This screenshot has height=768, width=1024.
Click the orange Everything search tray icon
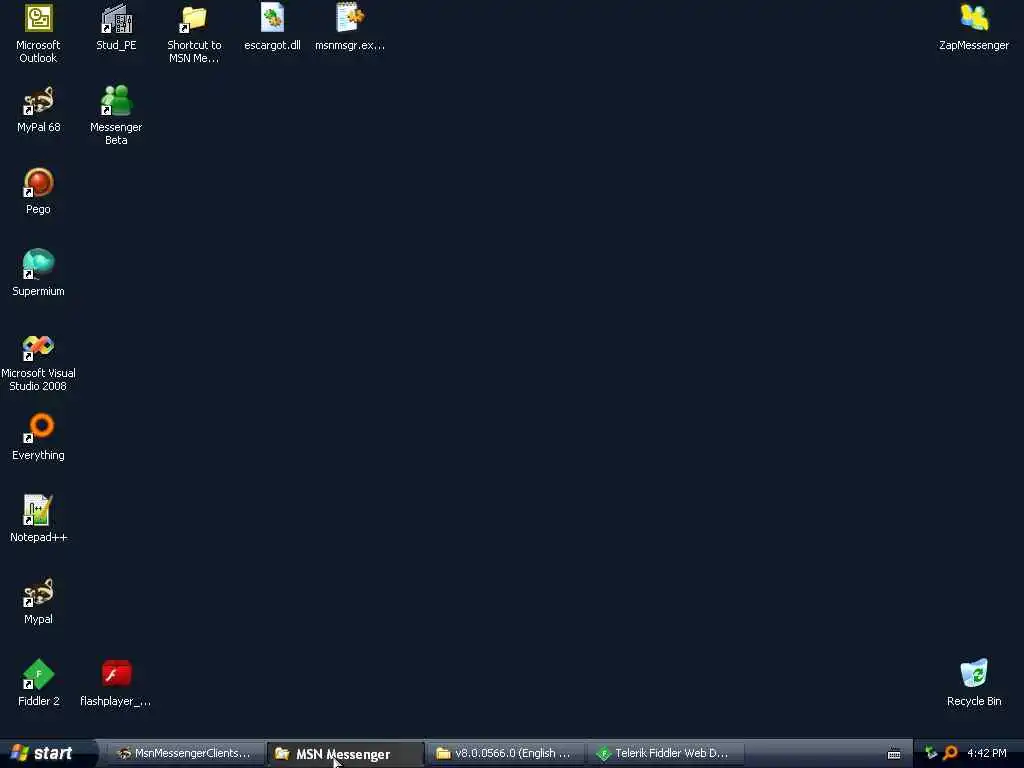coord(950,753)
